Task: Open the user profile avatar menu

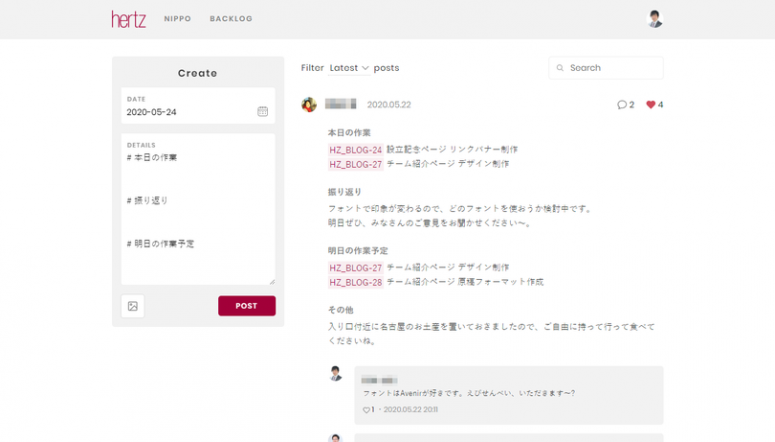Action: pos(655,19)
